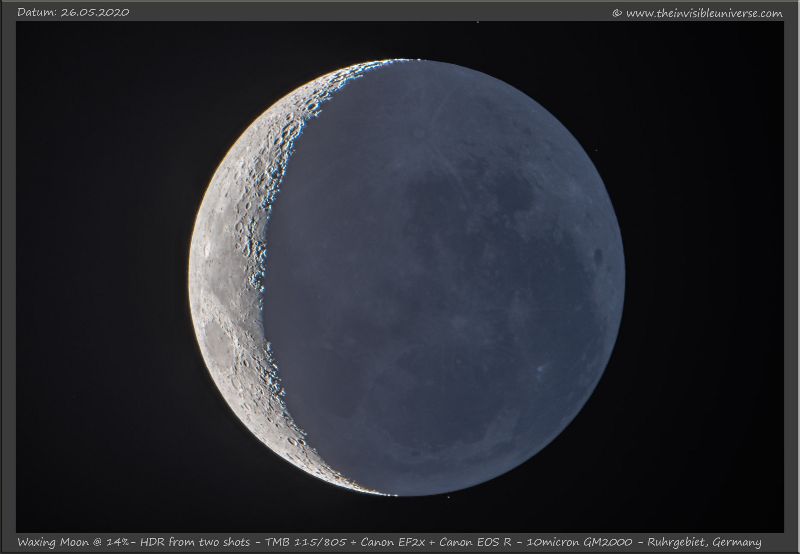Screen dimensions: 800x554
Task: Click the www.theinvisibleuniverse.com website link
Action: pos(704,13)
